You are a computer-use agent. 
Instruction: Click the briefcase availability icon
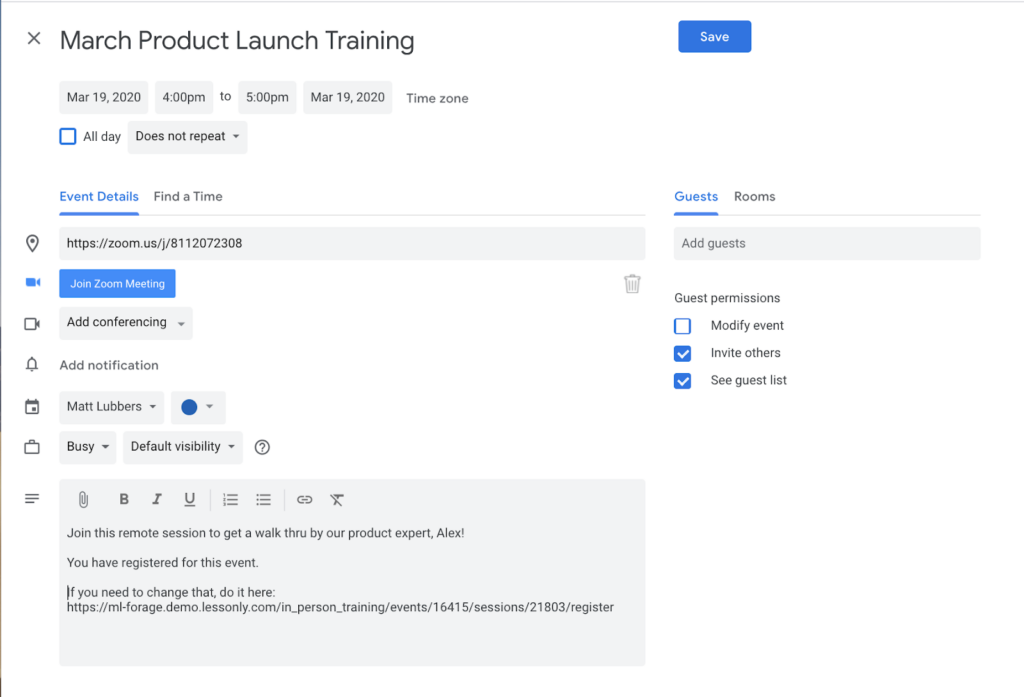(32, 447)
